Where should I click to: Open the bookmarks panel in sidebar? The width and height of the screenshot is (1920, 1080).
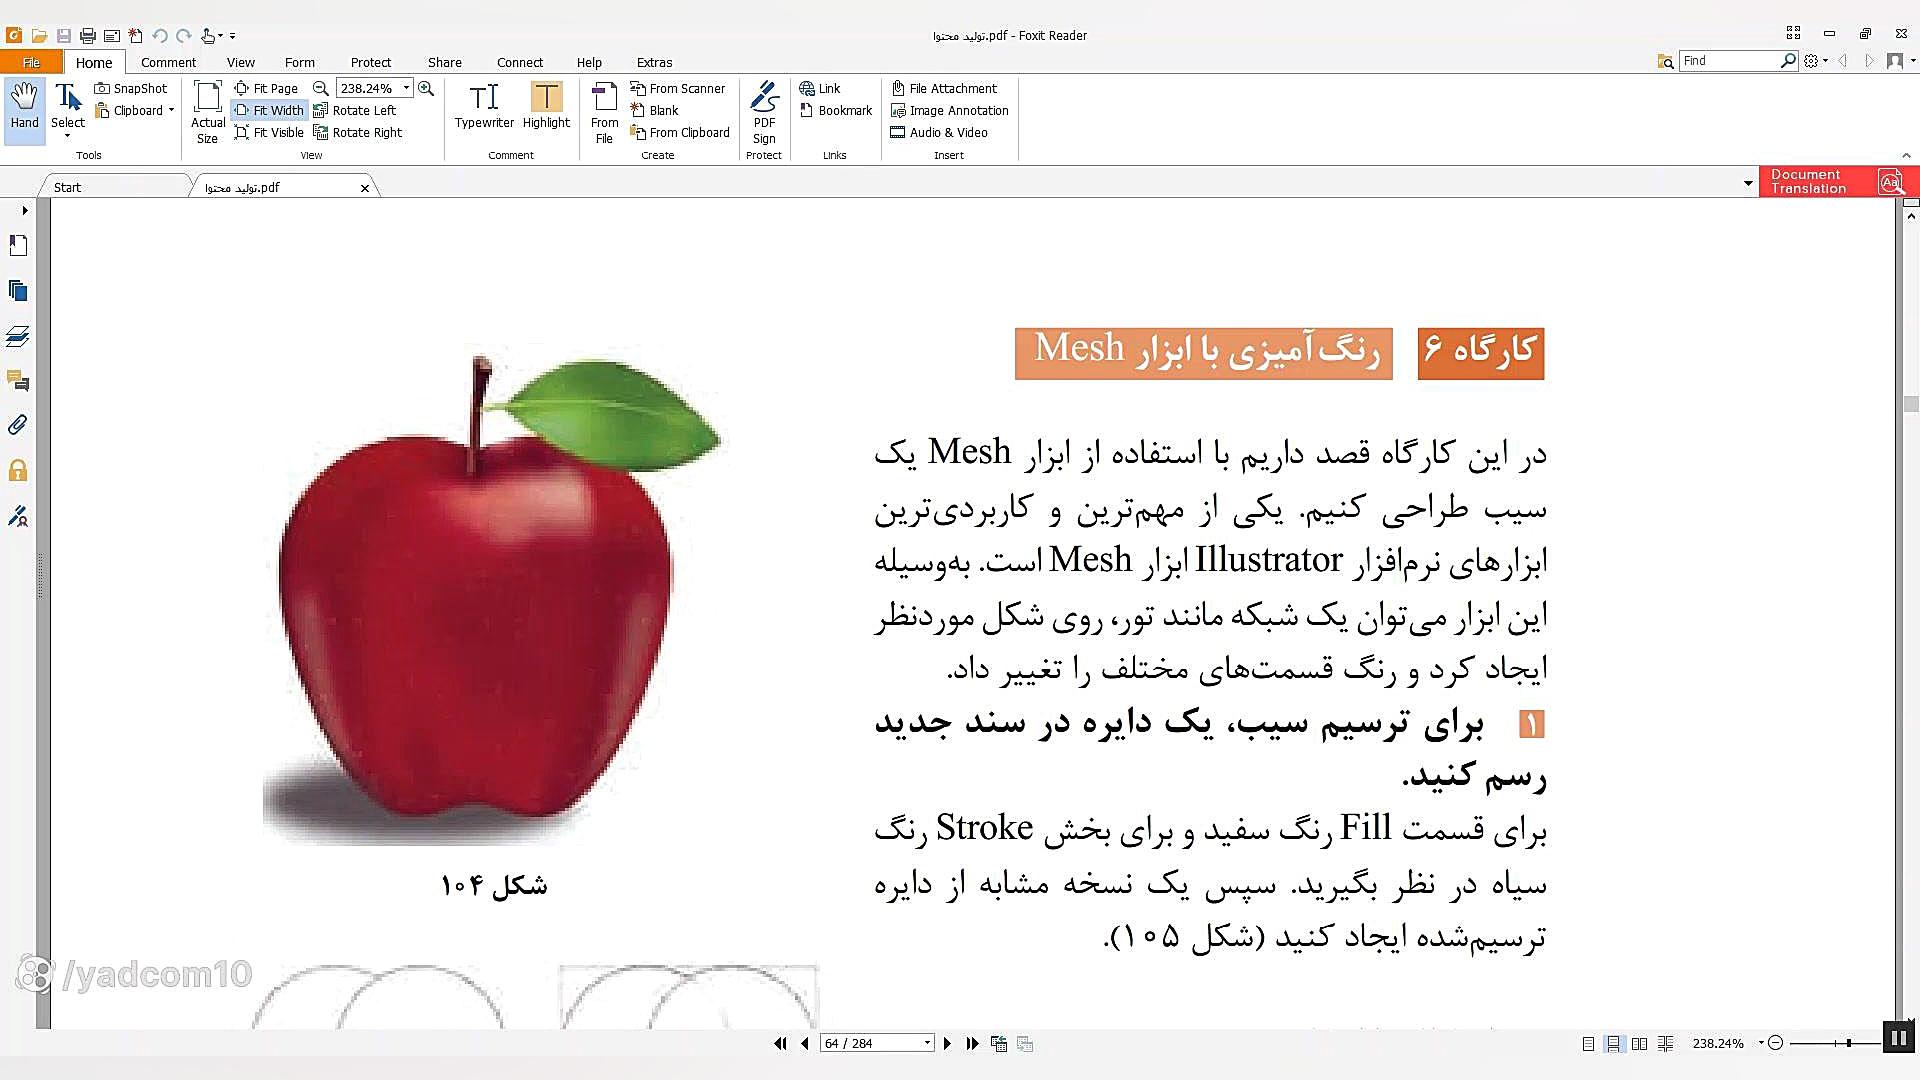(18, 245)
